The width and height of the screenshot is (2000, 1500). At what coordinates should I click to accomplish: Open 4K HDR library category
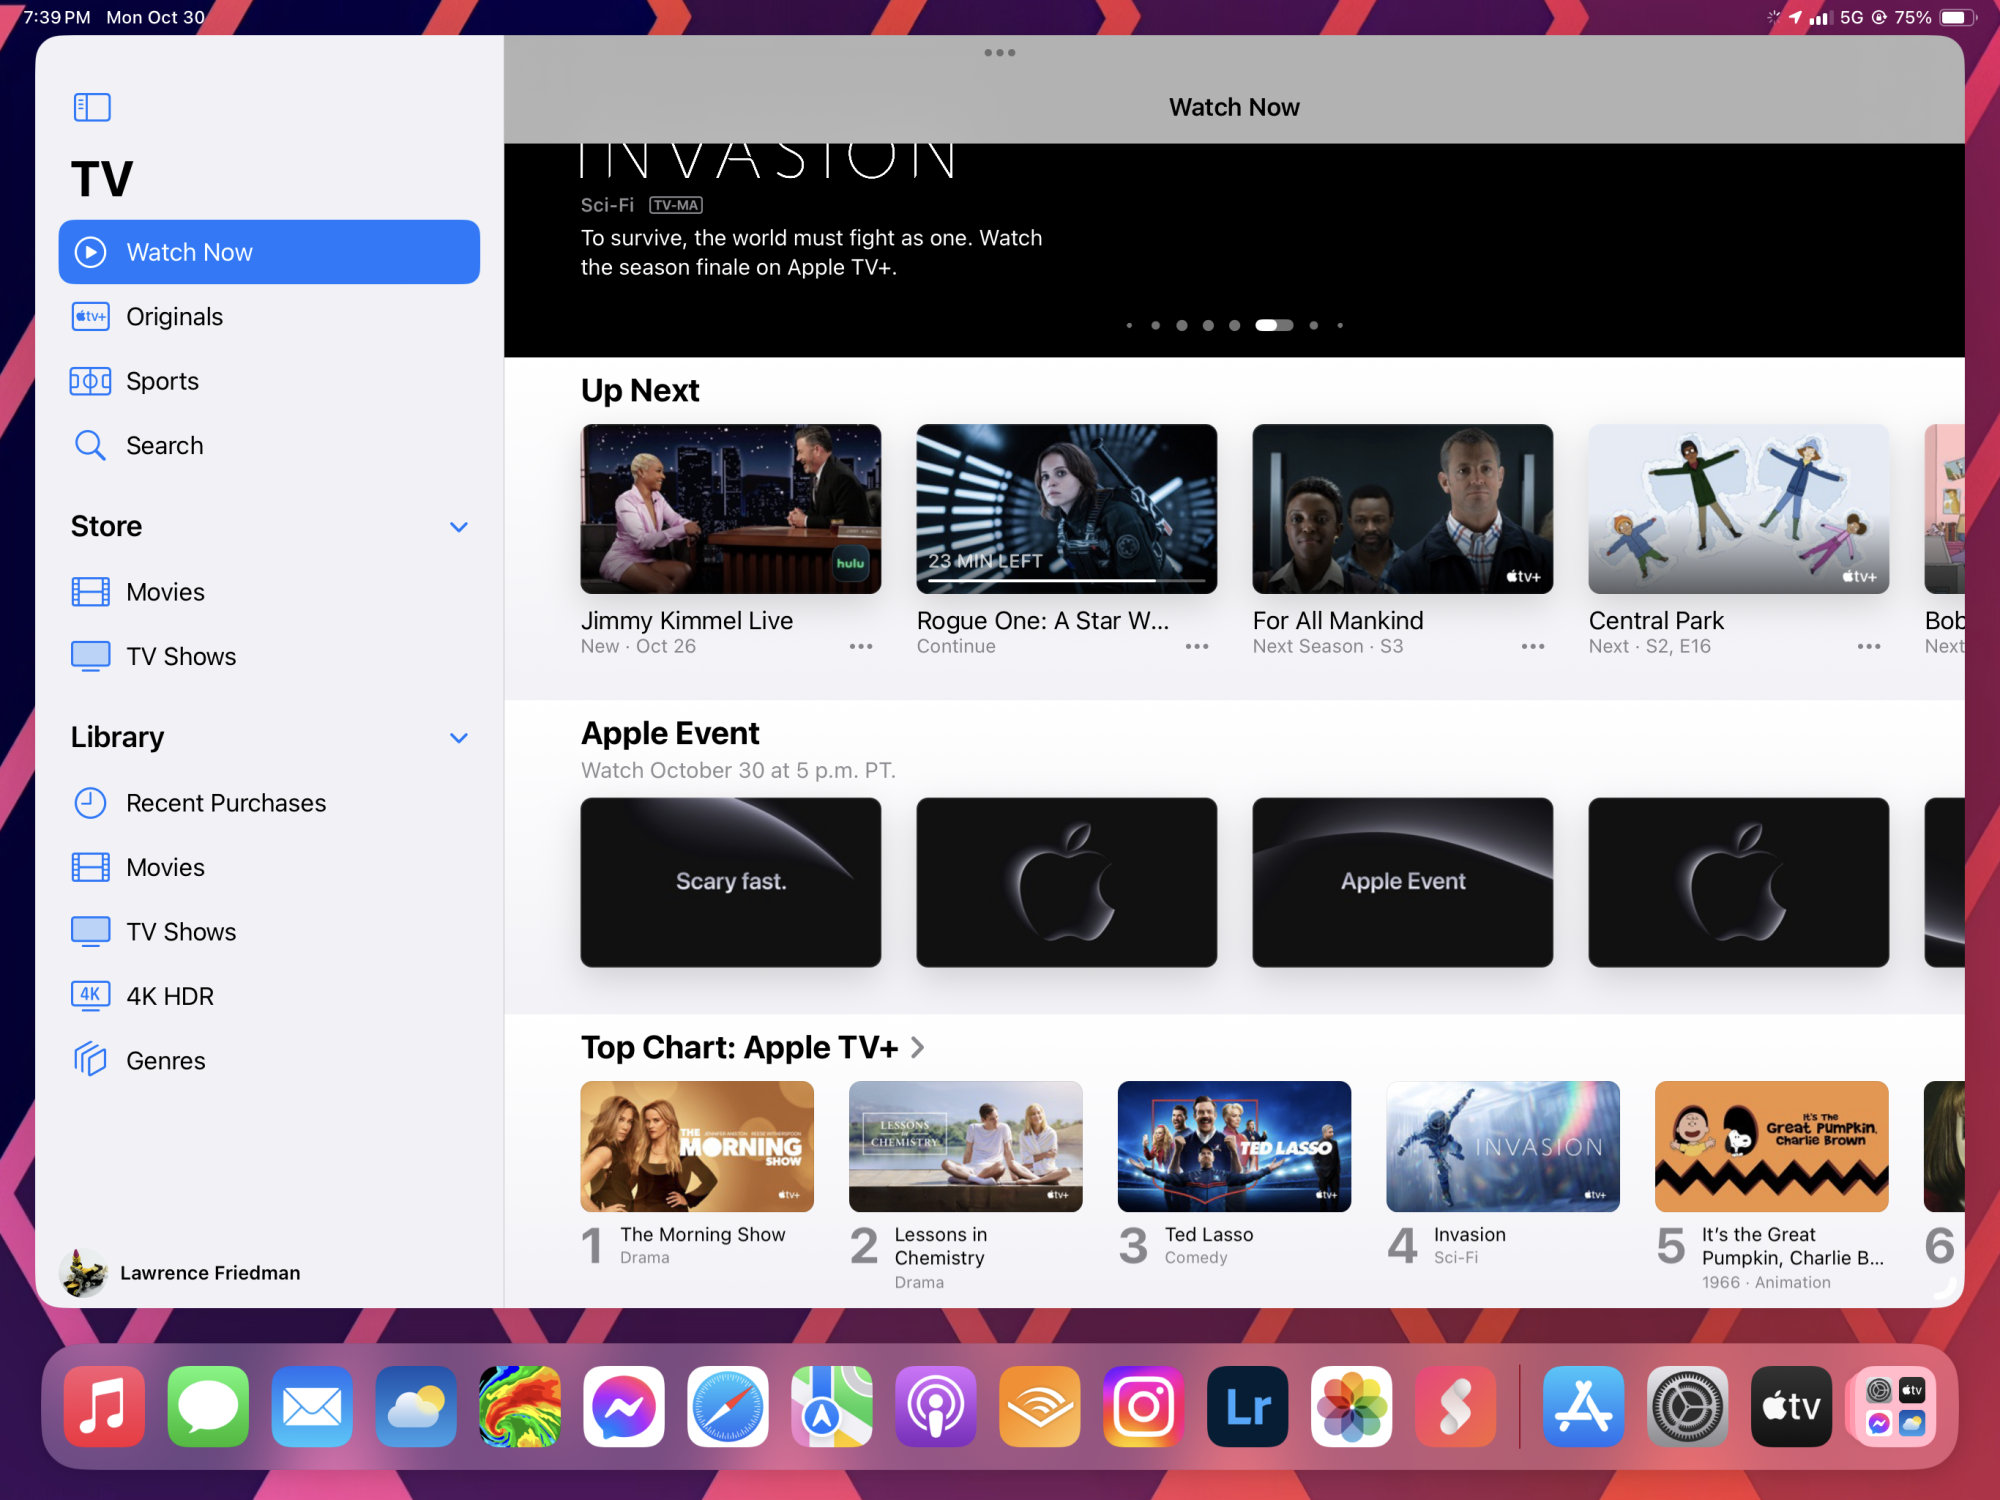coord(169,996)
